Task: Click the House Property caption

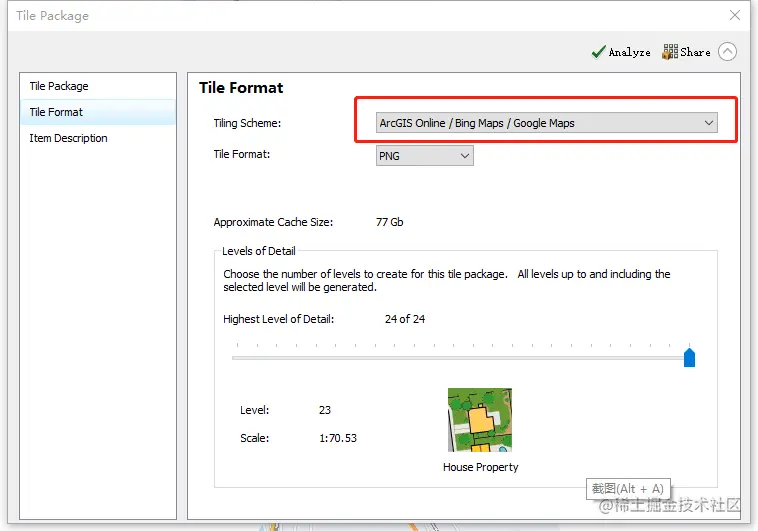Action: tap(481, 467)
